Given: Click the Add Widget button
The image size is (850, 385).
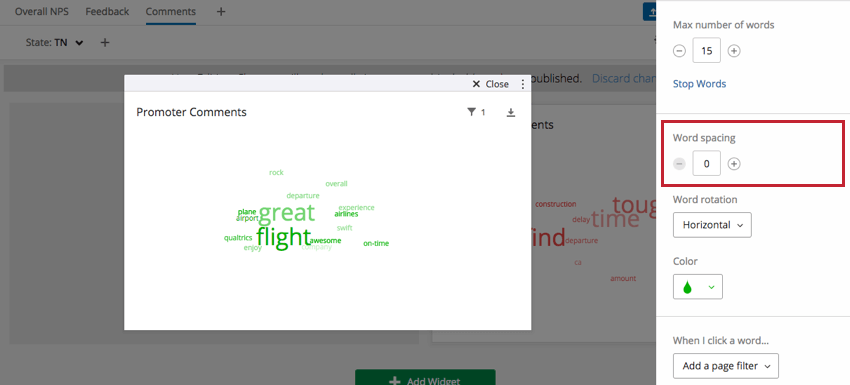Looking at the screenshot, I should coord(425,377).
